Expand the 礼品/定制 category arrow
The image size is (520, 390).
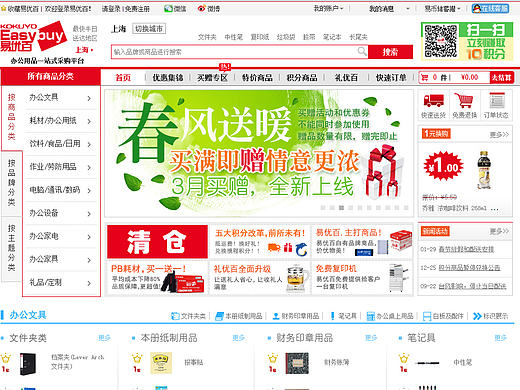[89, 283]
